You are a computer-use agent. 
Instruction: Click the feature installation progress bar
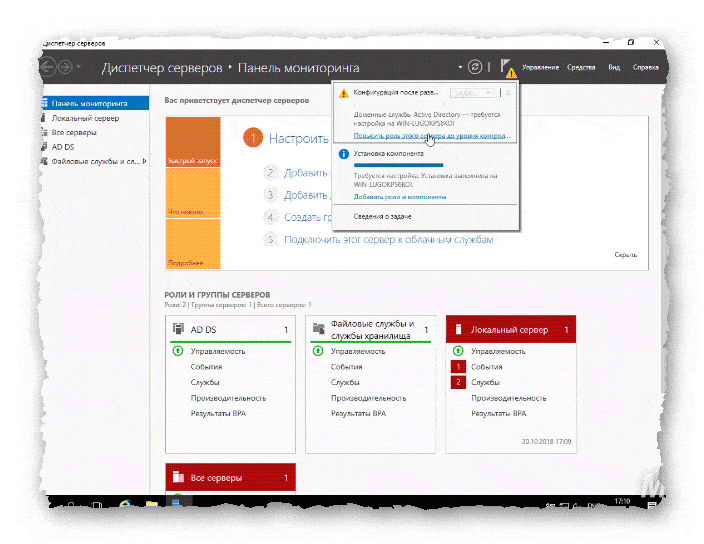pos(398,165)
